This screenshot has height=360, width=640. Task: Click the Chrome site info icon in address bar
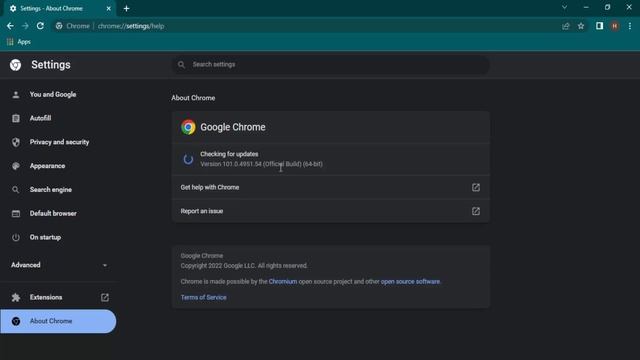point(59,26)
